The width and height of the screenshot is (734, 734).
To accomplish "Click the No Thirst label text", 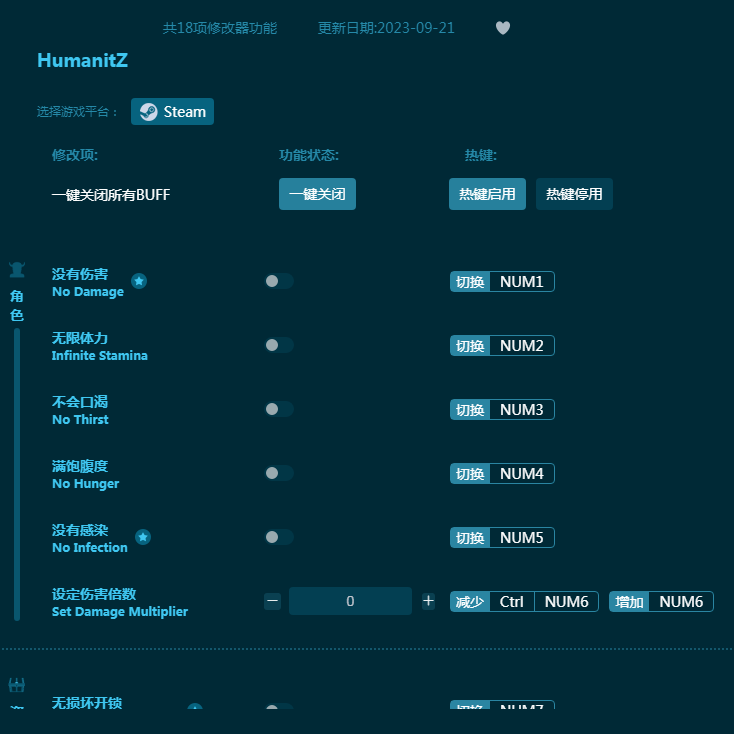I will 81,419.
